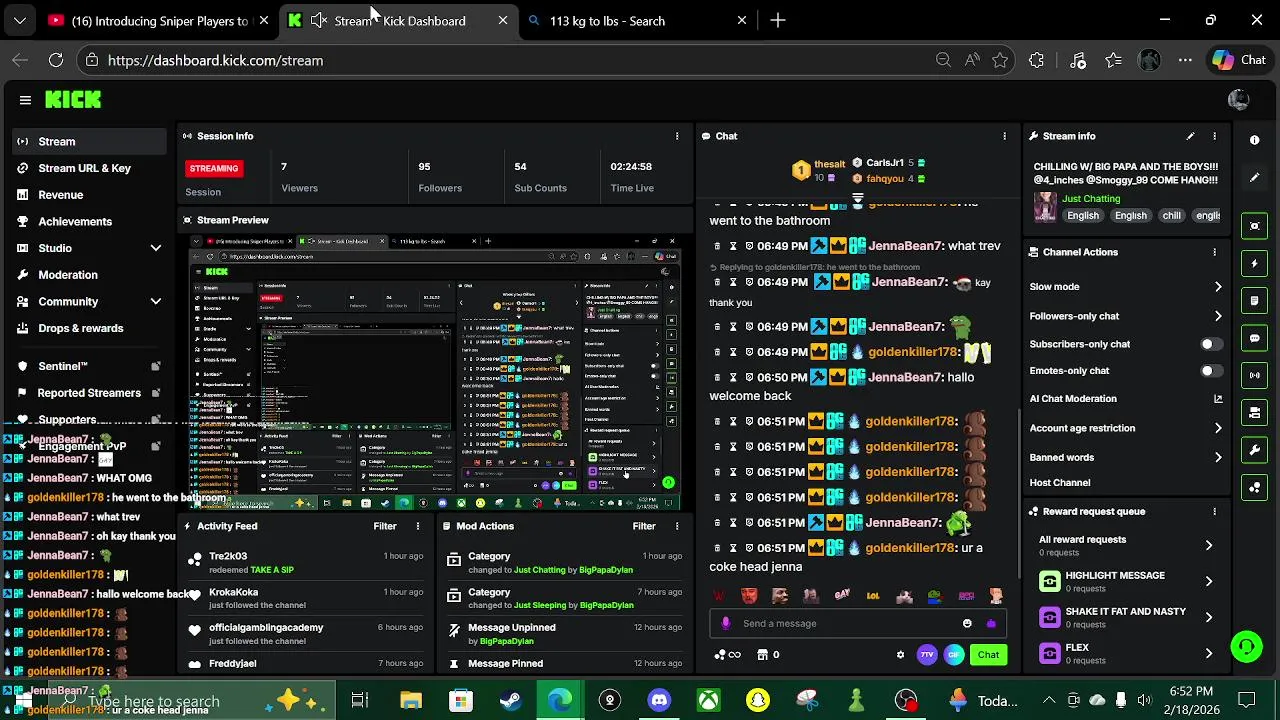The height and width of the screenshot is (720, 1280).
Task: Toggle Emotes-only chat switch
Action: click(x=1210, y=371)
